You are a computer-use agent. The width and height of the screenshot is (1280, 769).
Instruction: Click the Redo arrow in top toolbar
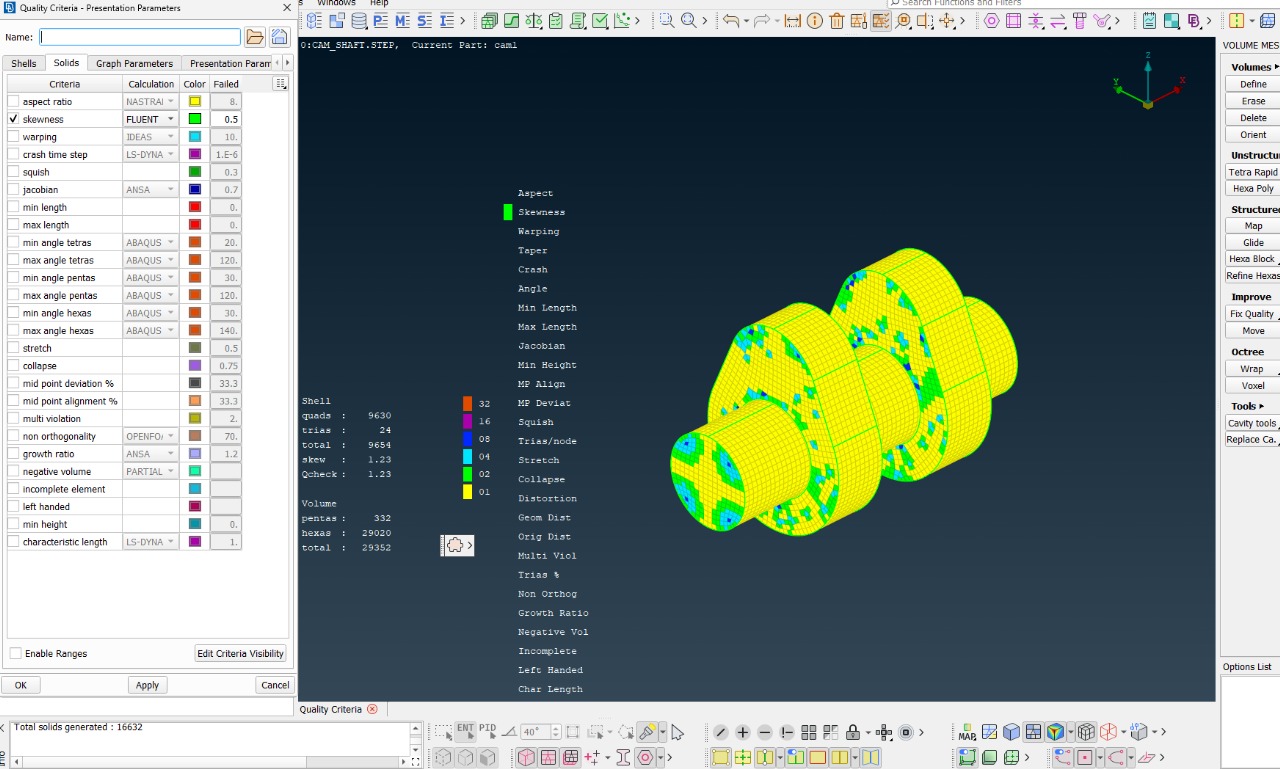pyautogui.click(x=763, y=20)
